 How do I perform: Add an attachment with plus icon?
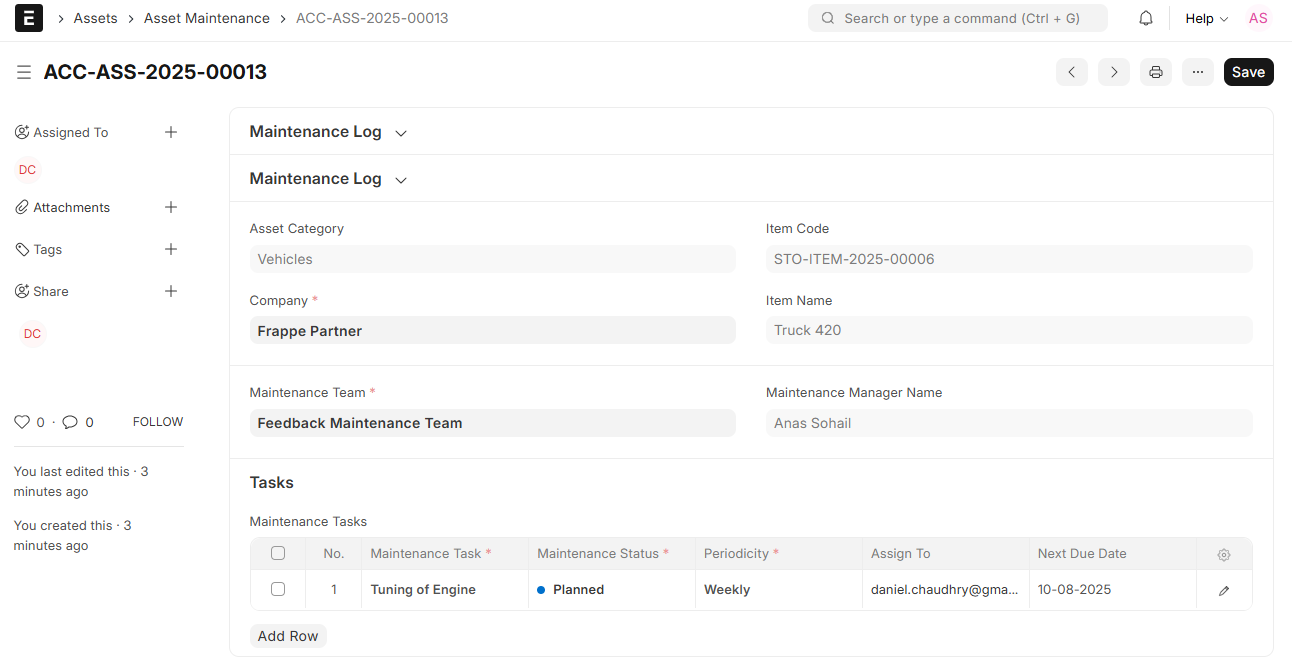coord(171,207)
